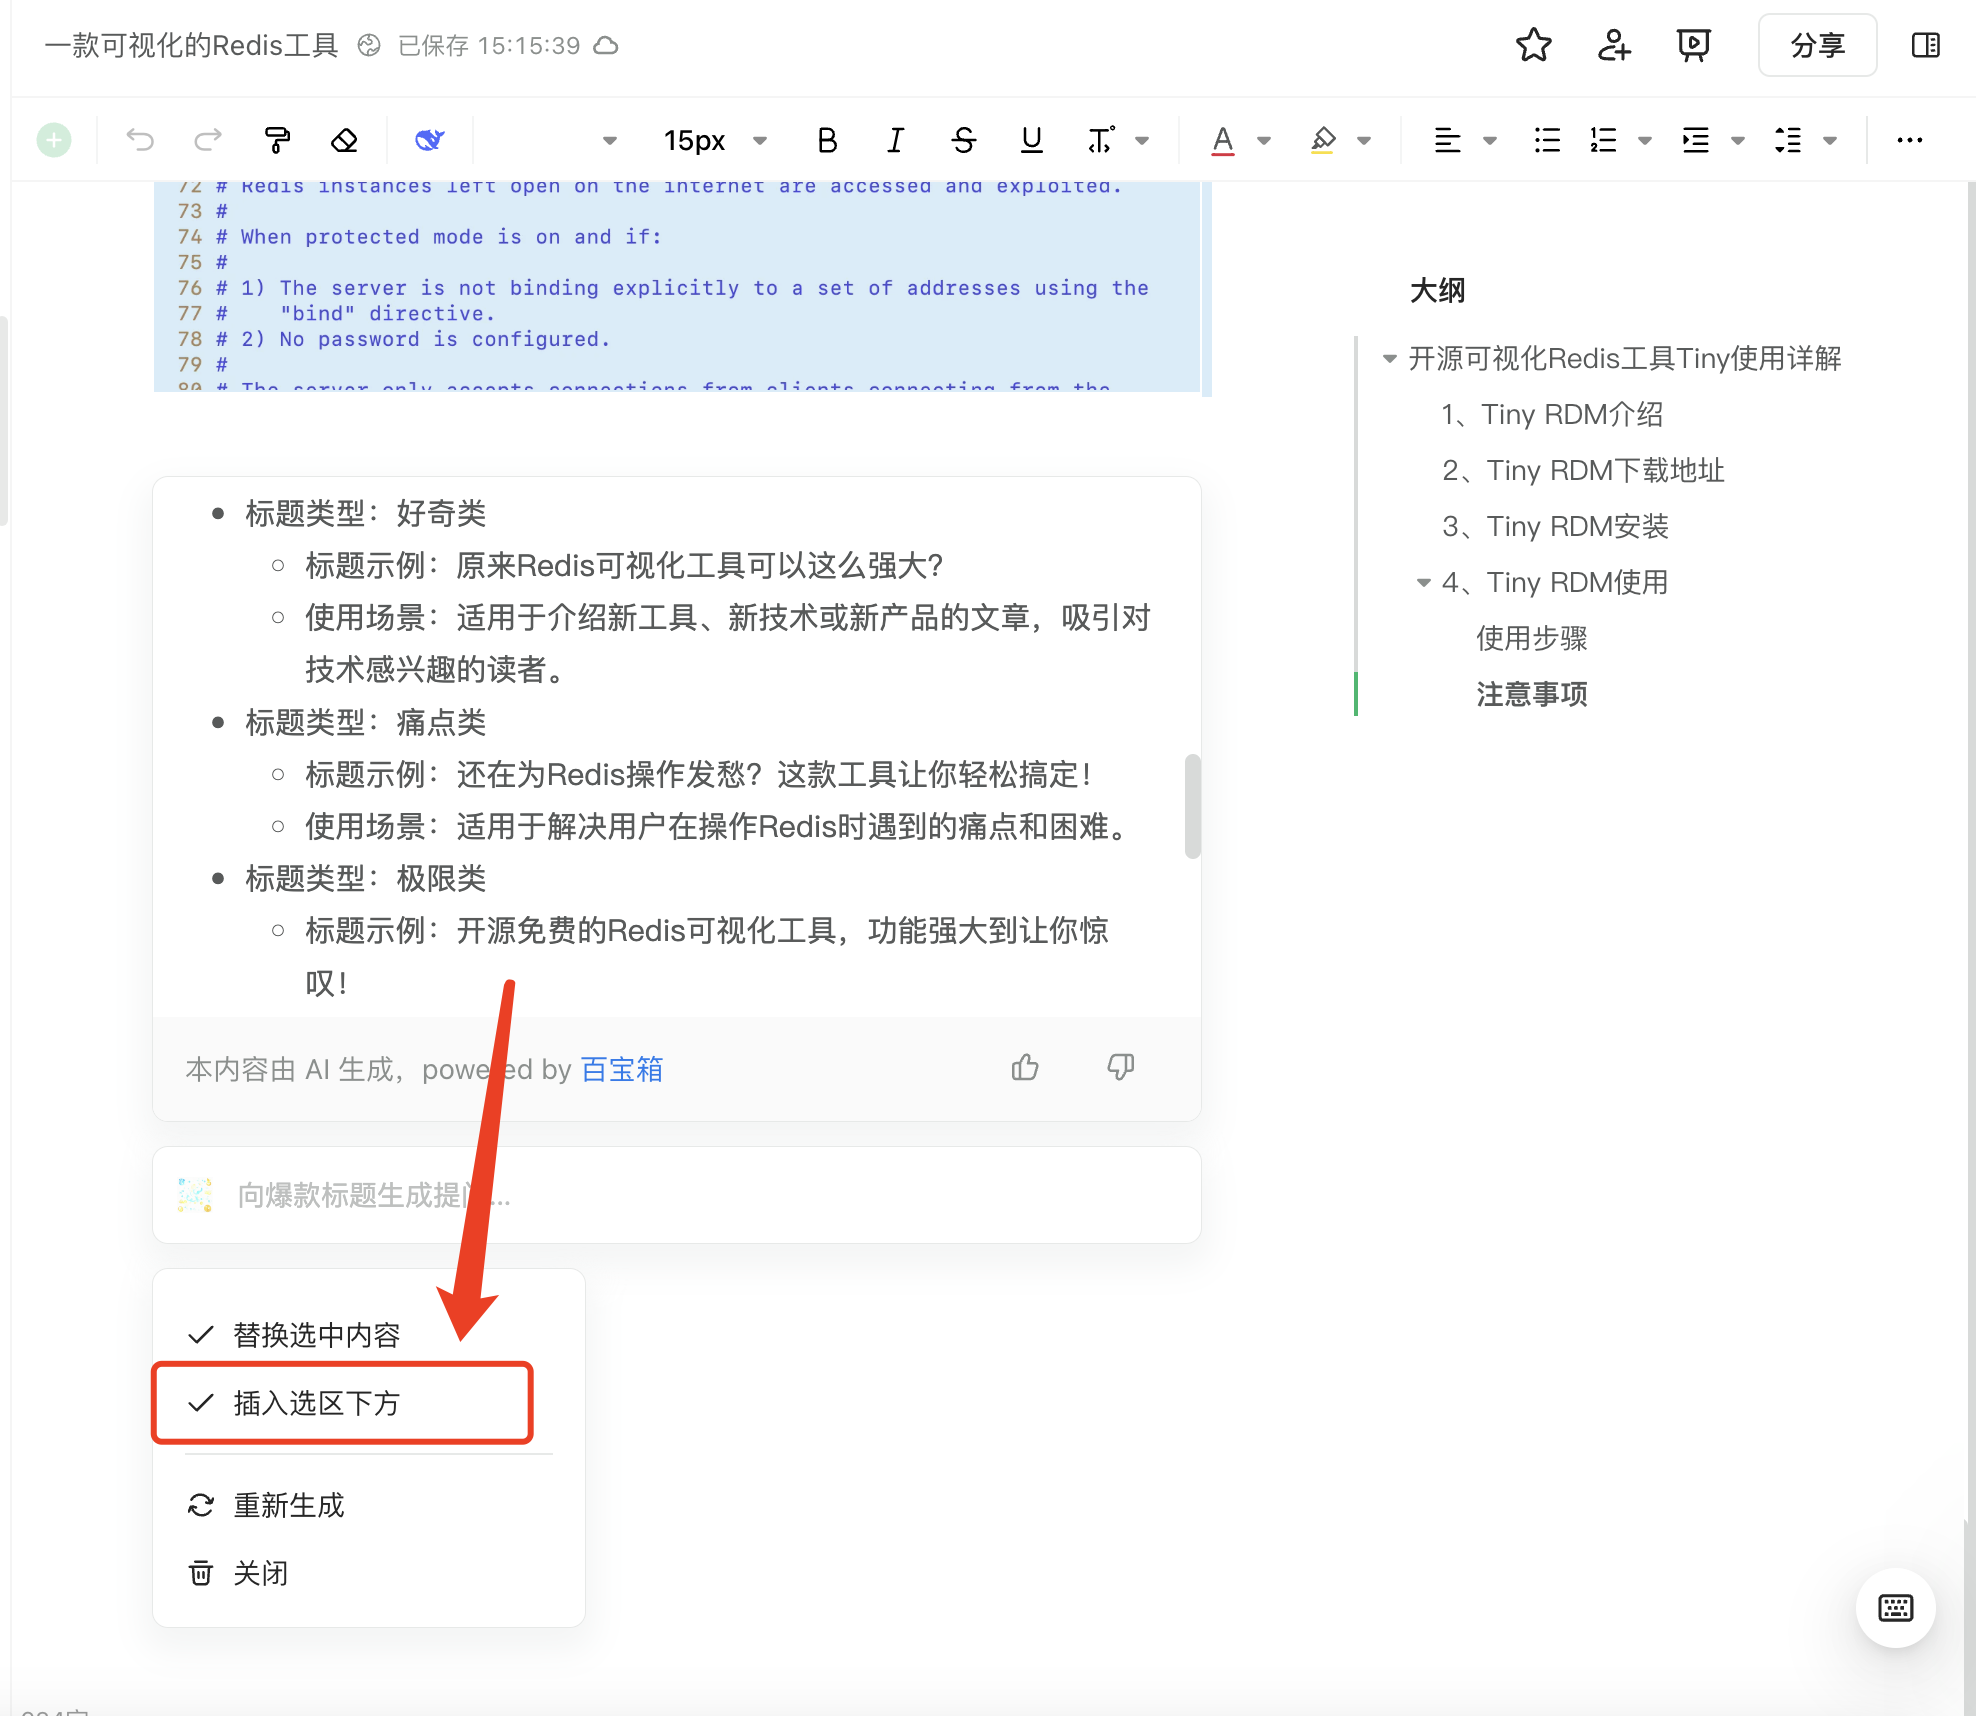Image resolution: width=1976 pixels, height=1716 pixels.
Task: Choose 插入选区下方 from the menu
Action: coord(316,1403)
